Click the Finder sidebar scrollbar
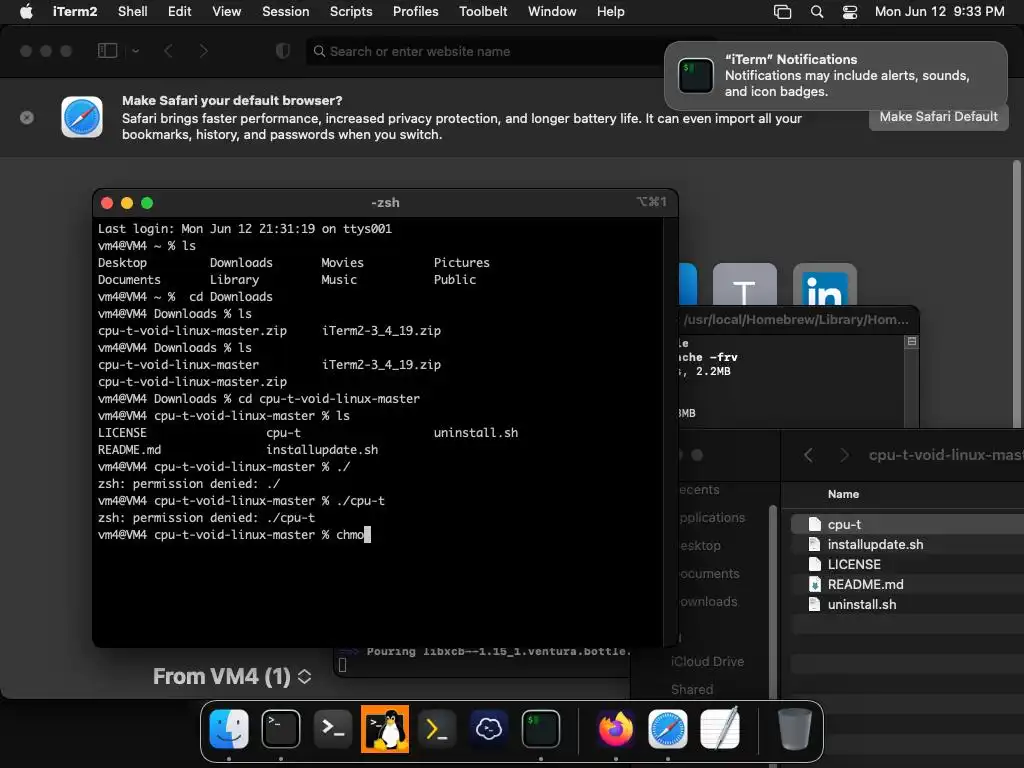This screenshot has height=768, width=1024. click(x=773, y=601)
